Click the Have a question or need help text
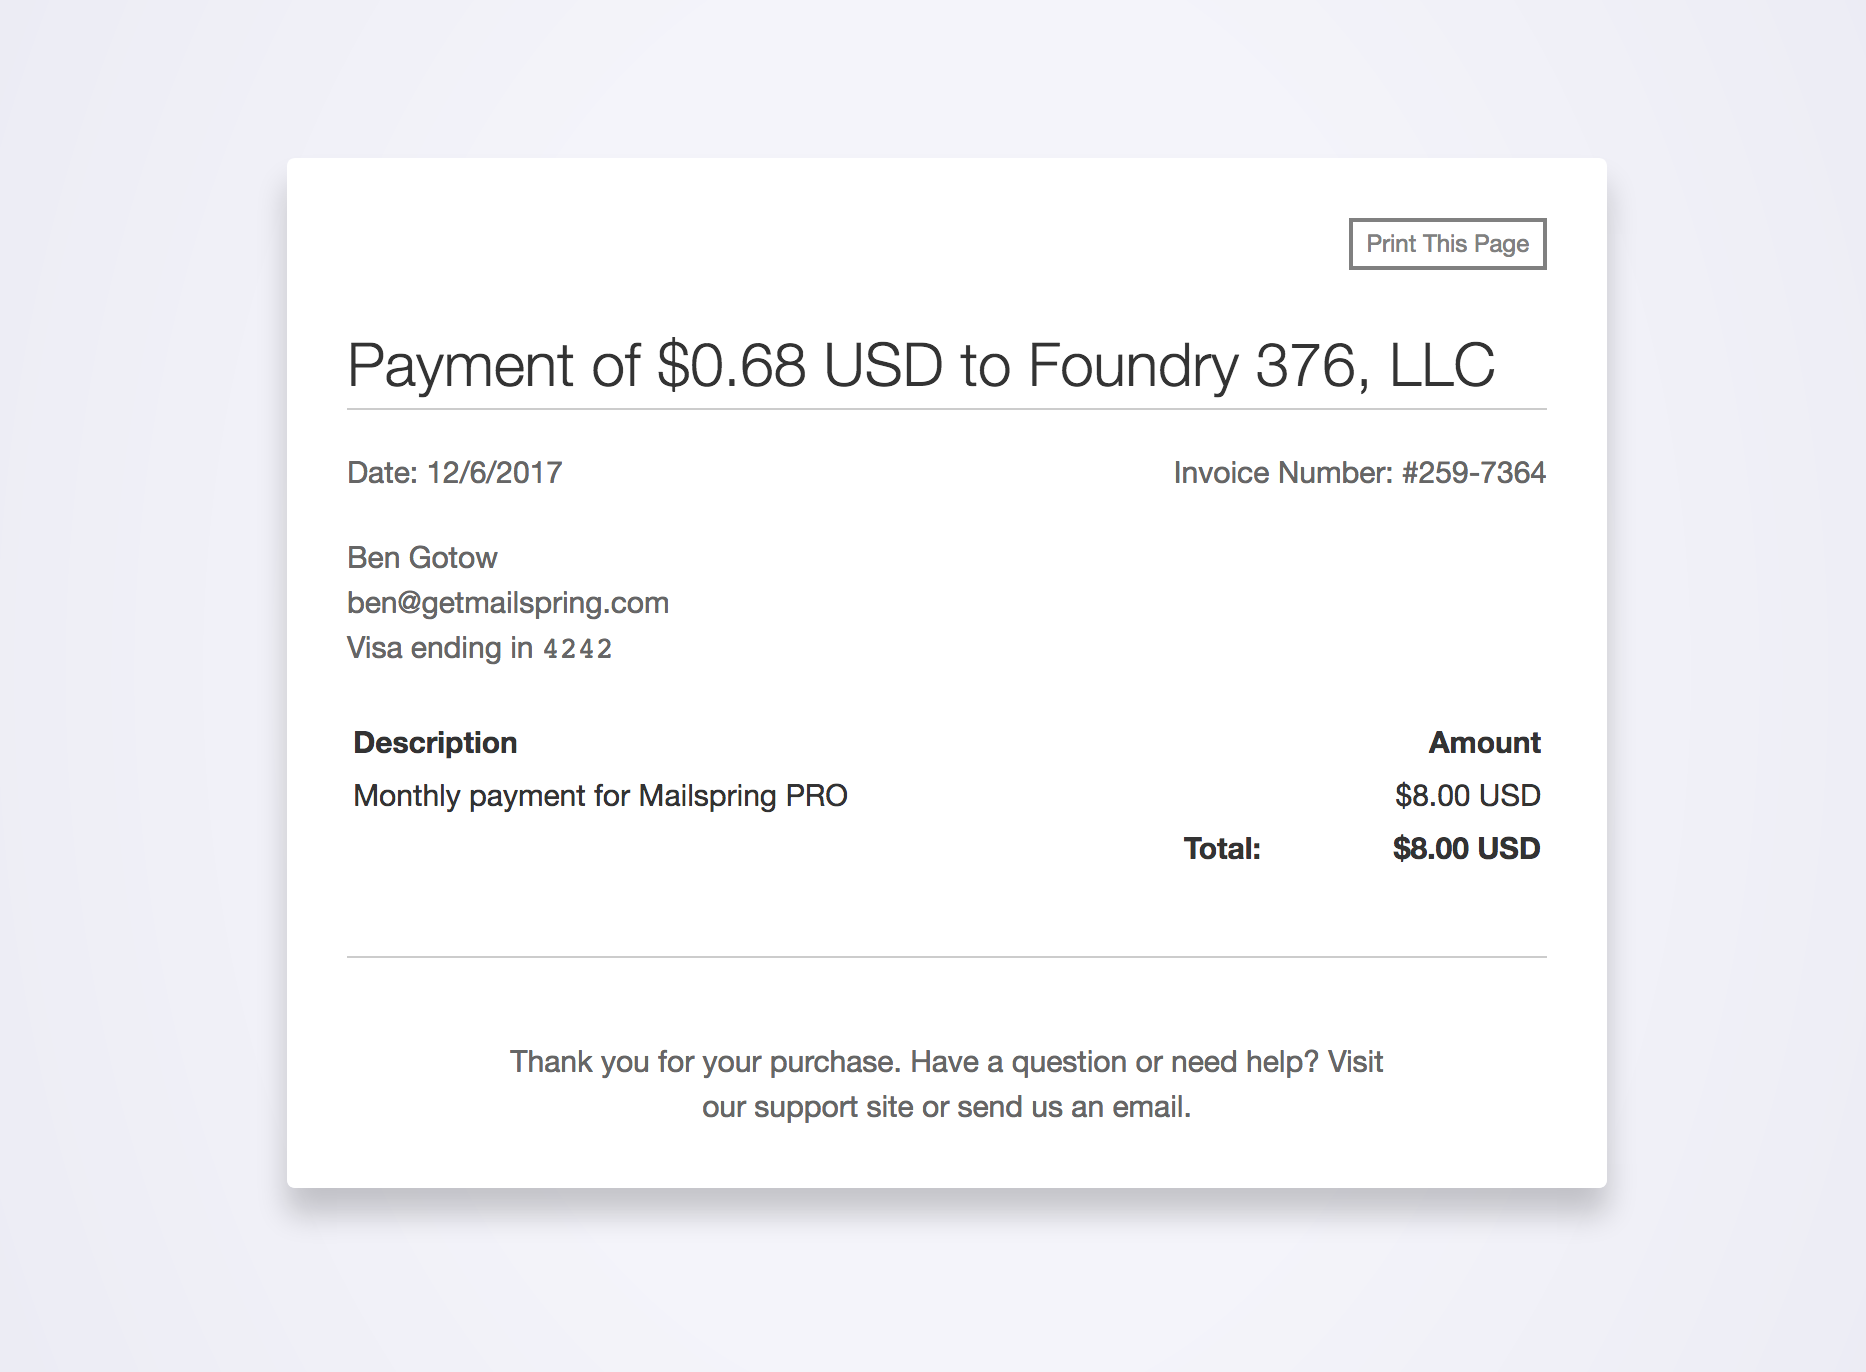Image resolution: width=1866 pixels, height=1372 pixels. tap(1114, 1062)
